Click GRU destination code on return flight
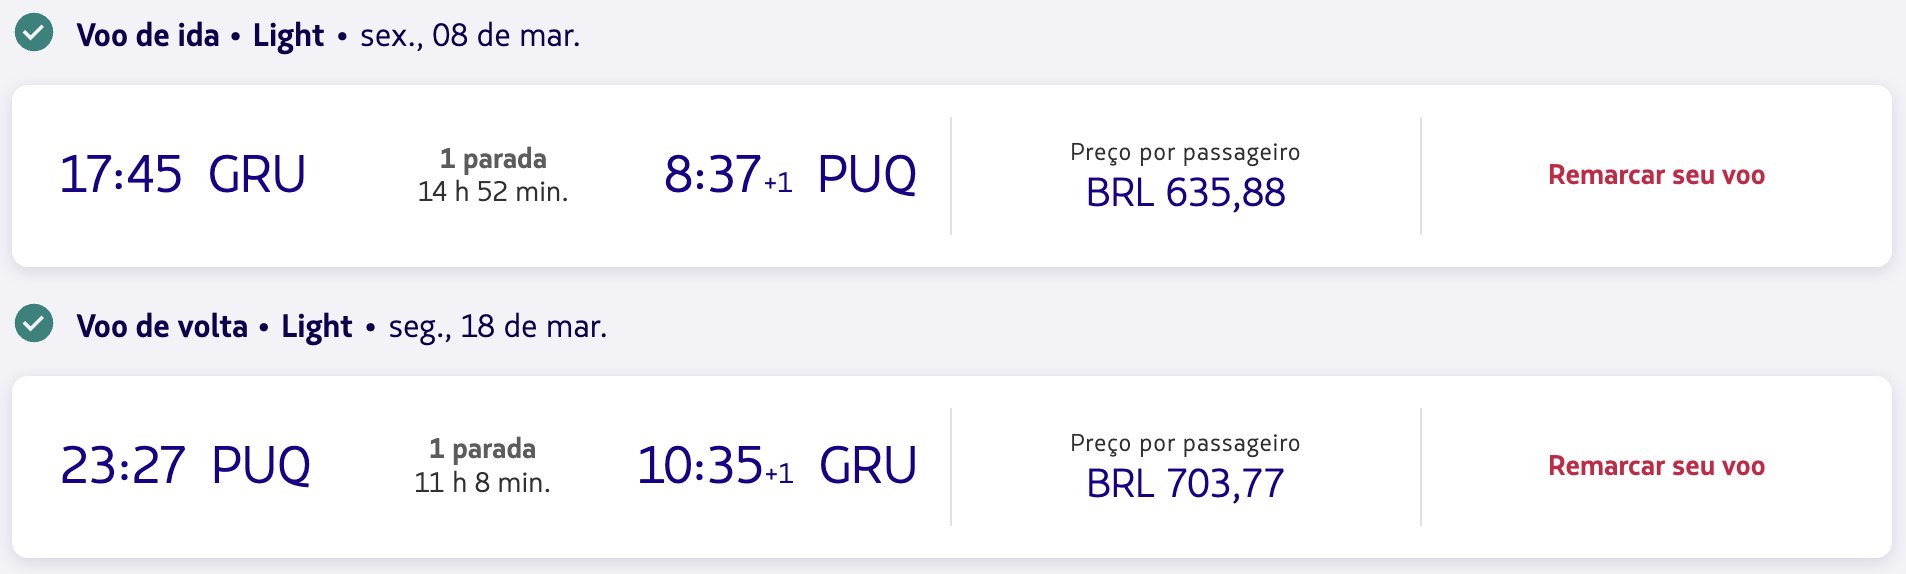Image resolution: width=1906 pixels, height=574 pixels. pyautogui.click(x=868, y=465)
